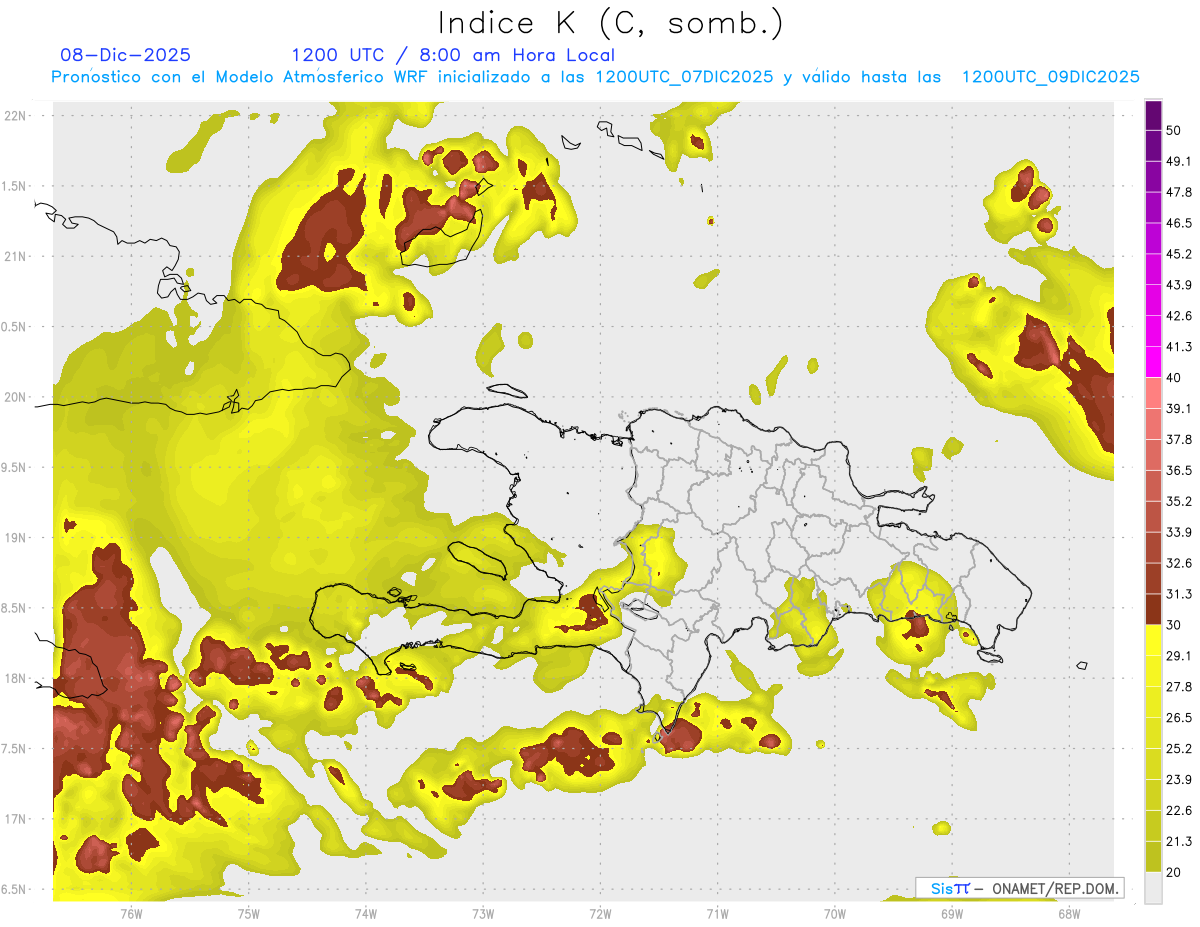The image size is (1200, 927).
Task: Click the legend value "25.2"
Action: (x=1179, y=749)
